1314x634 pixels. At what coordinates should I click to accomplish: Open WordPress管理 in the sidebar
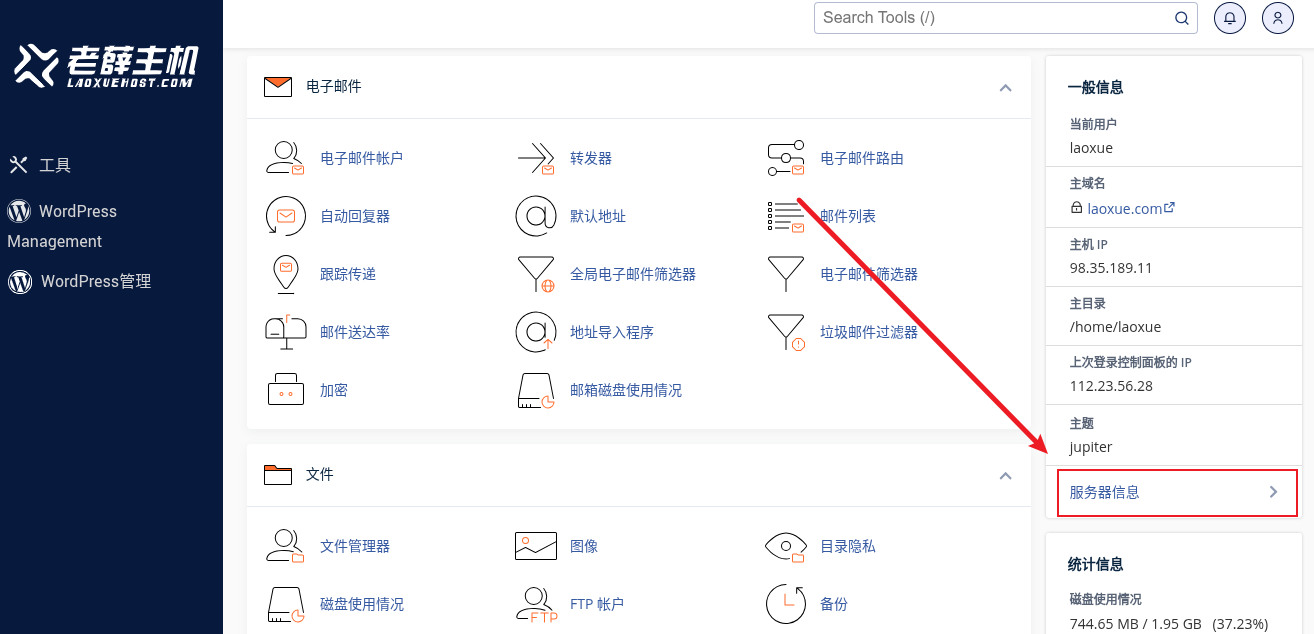click(95, 282)
